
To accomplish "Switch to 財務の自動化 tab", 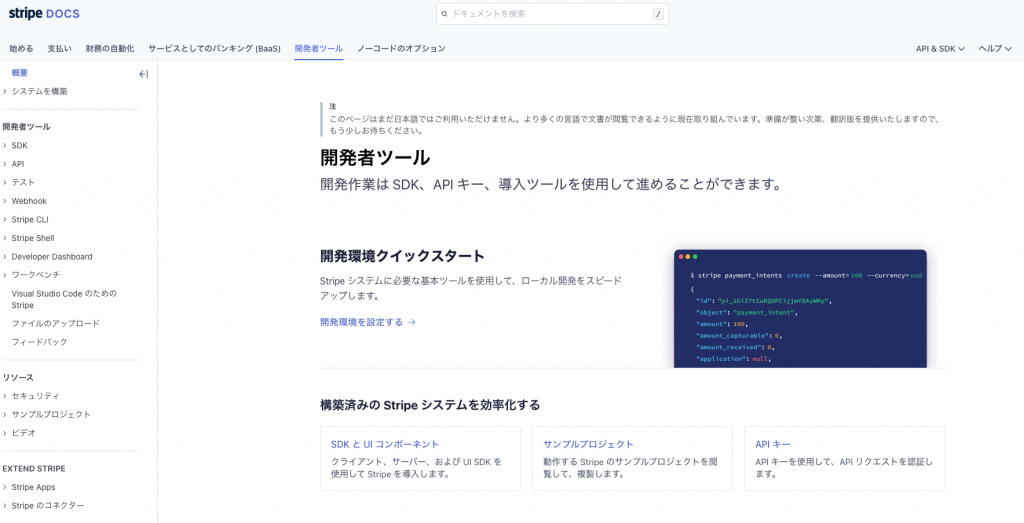I will (x=110, y=48).
